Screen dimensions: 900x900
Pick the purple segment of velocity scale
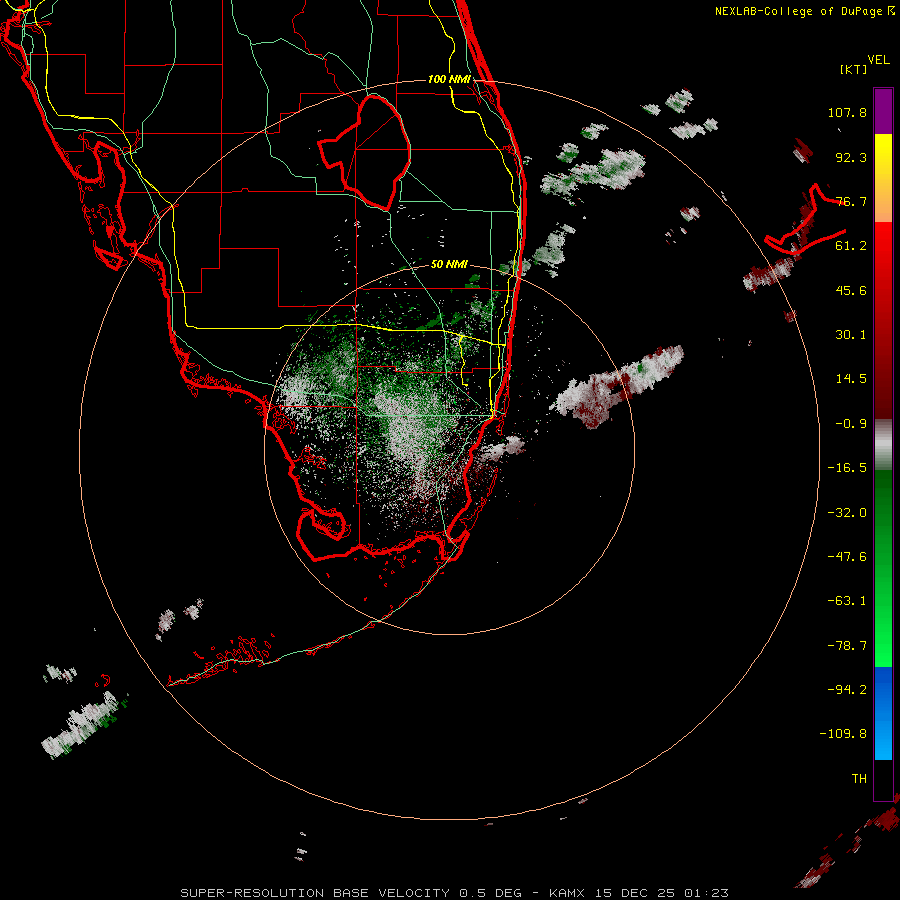(x=883, y=111)
